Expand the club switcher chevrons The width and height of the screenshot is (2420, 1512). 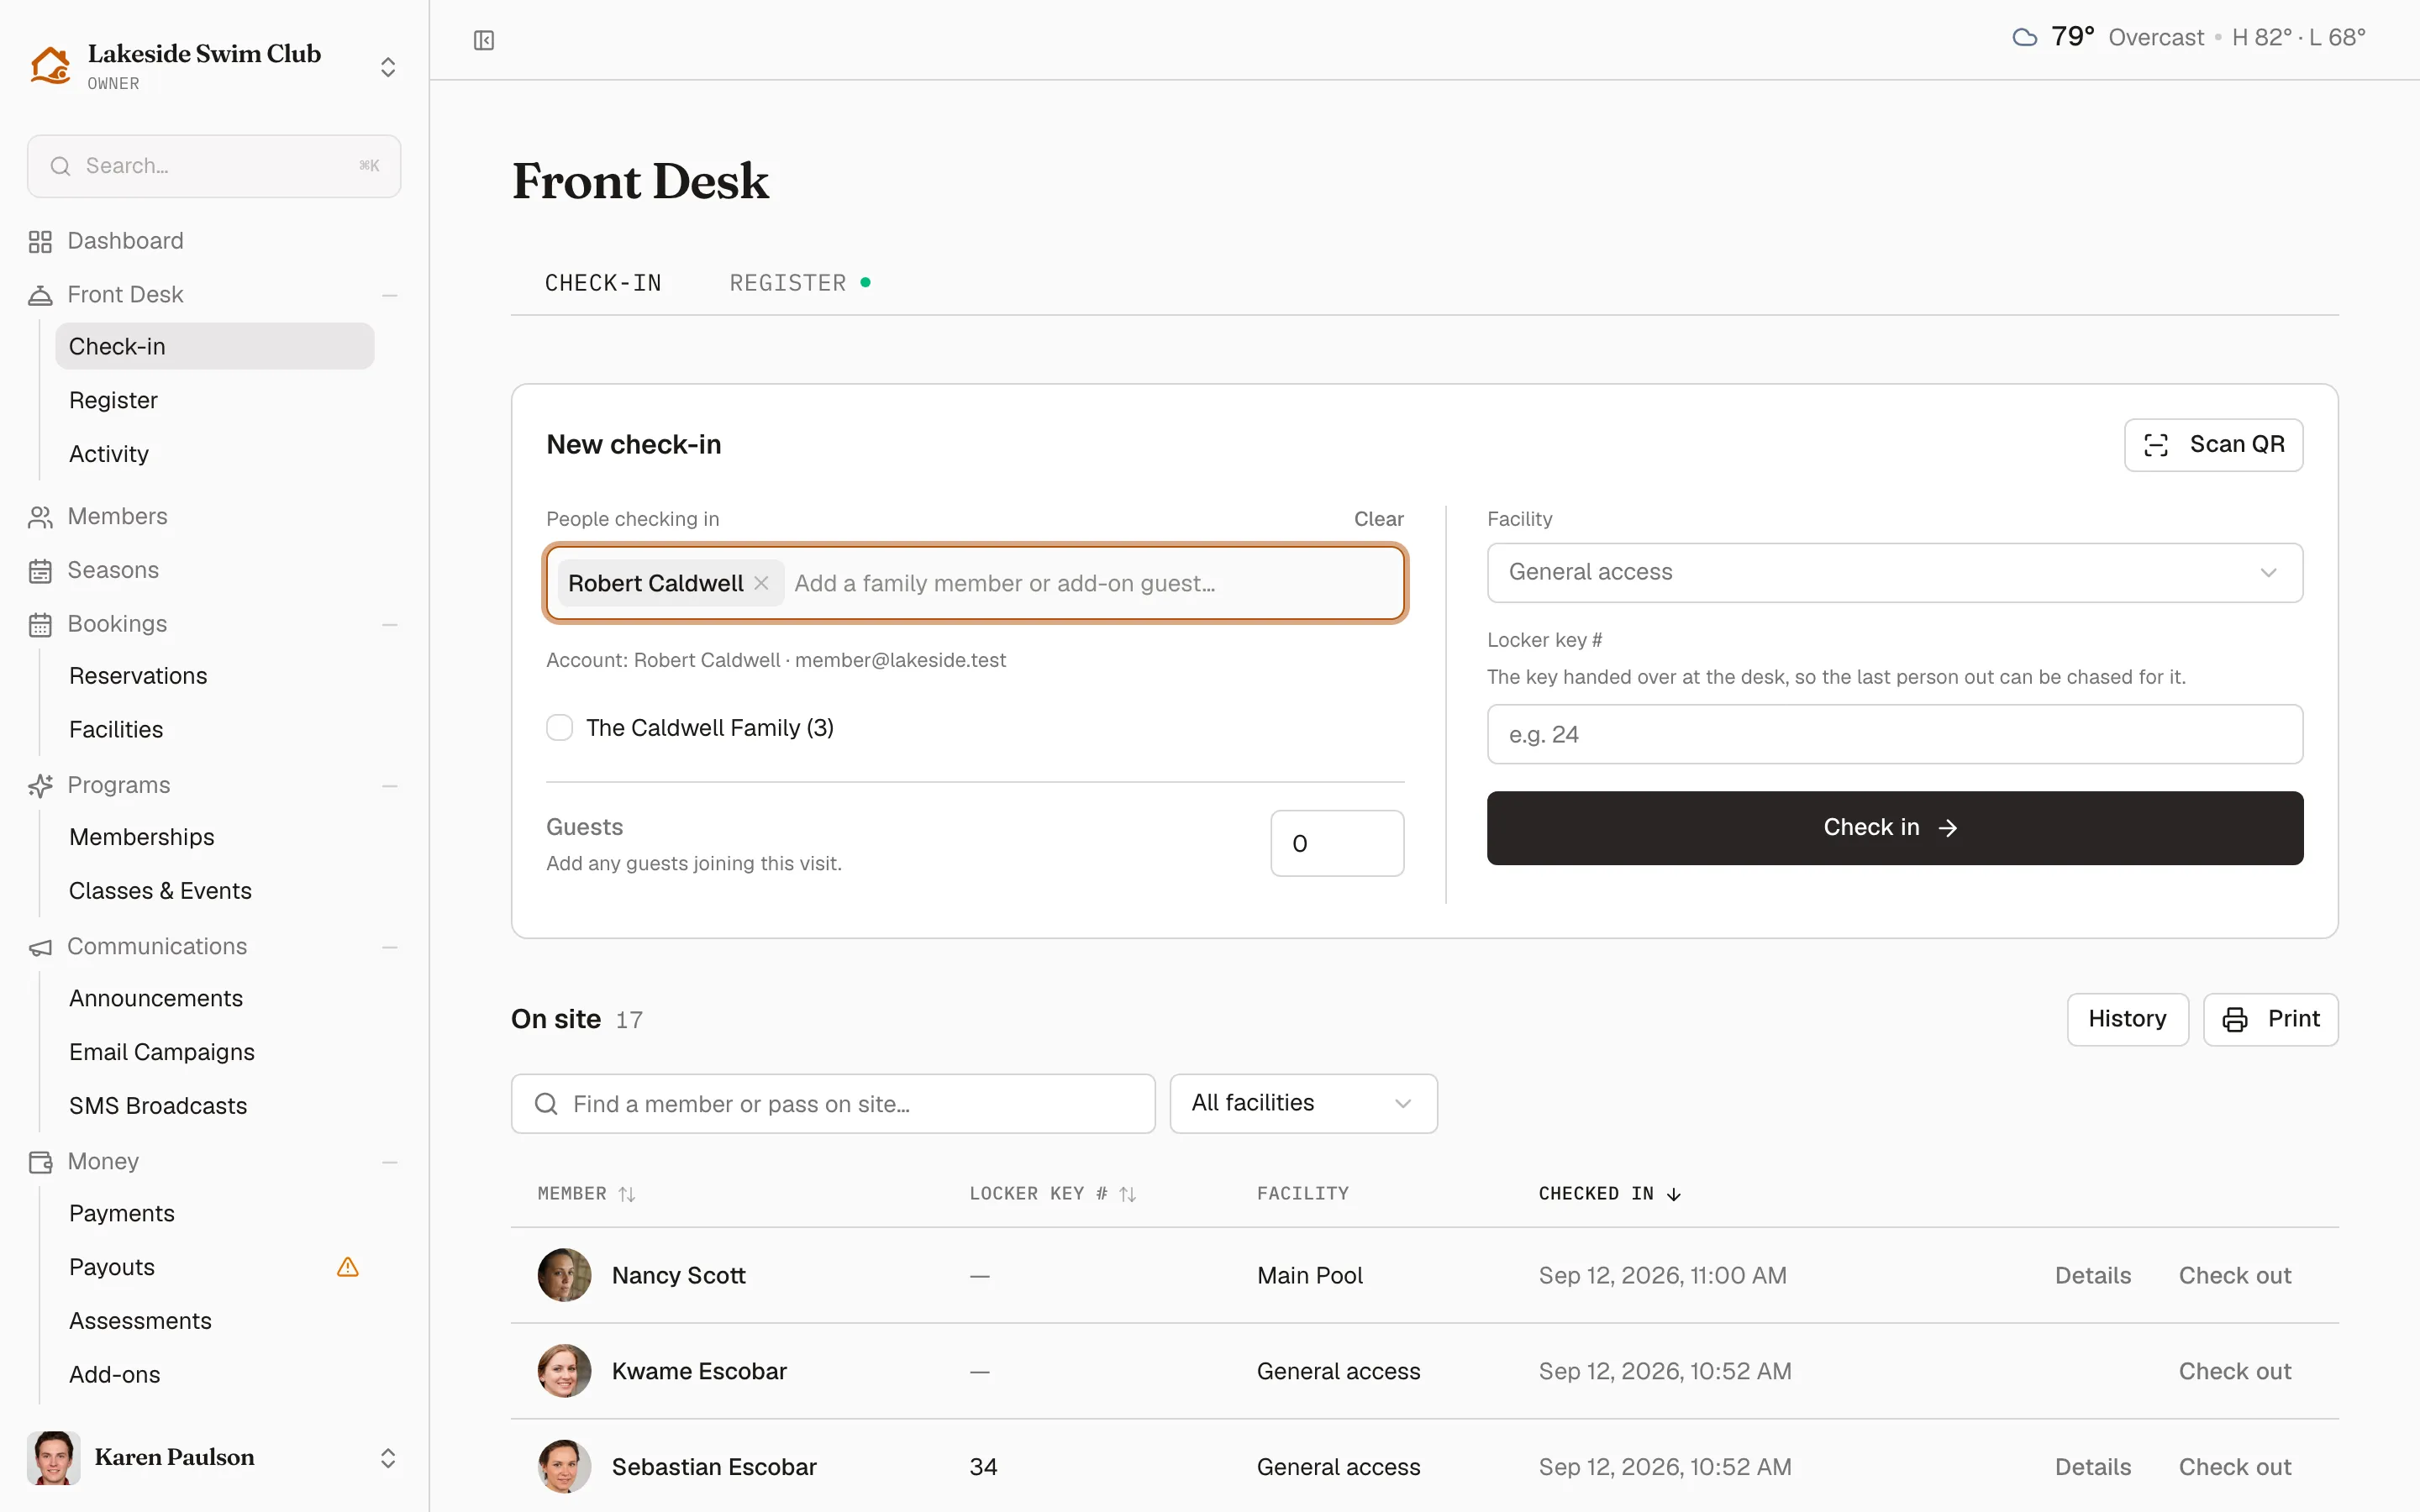[x=388, y=67]
